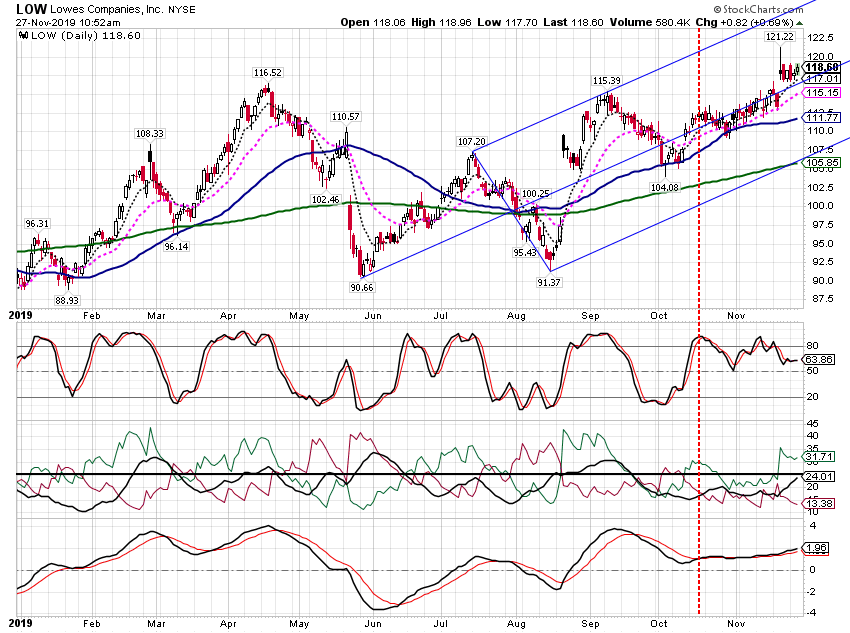Click the 88.93 low price label
This screenshot has height=633, width=850.
[67, 300]
